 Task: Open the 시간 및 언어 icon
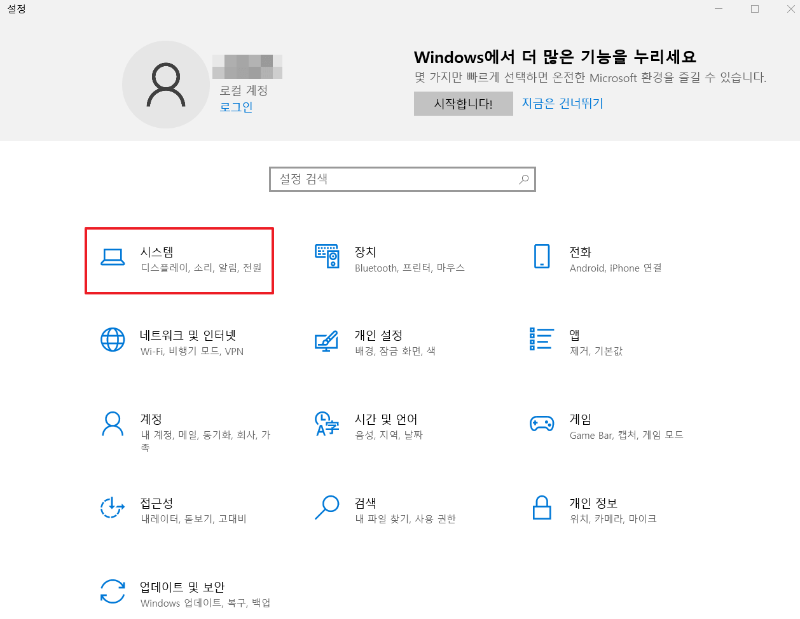(x=327, y=424)
